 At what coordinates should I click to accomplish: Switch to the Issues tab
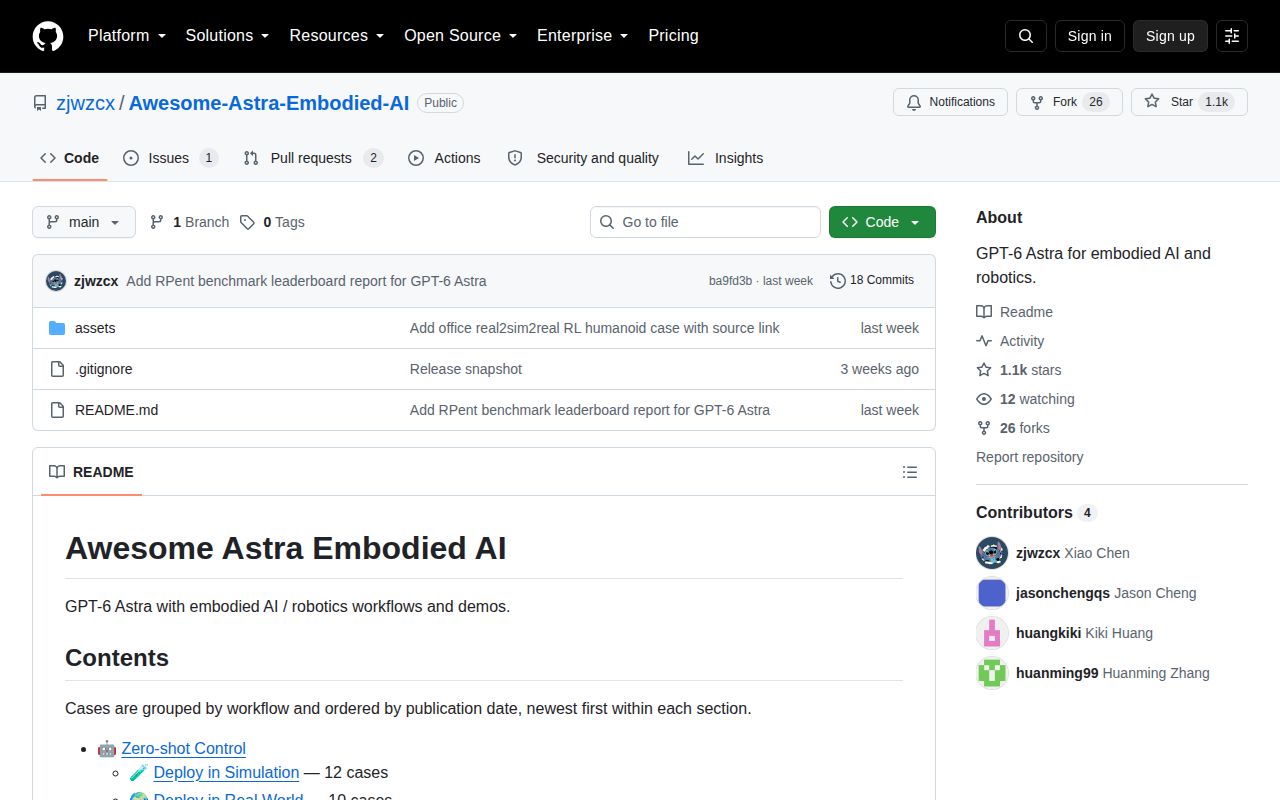click(170, 158)
